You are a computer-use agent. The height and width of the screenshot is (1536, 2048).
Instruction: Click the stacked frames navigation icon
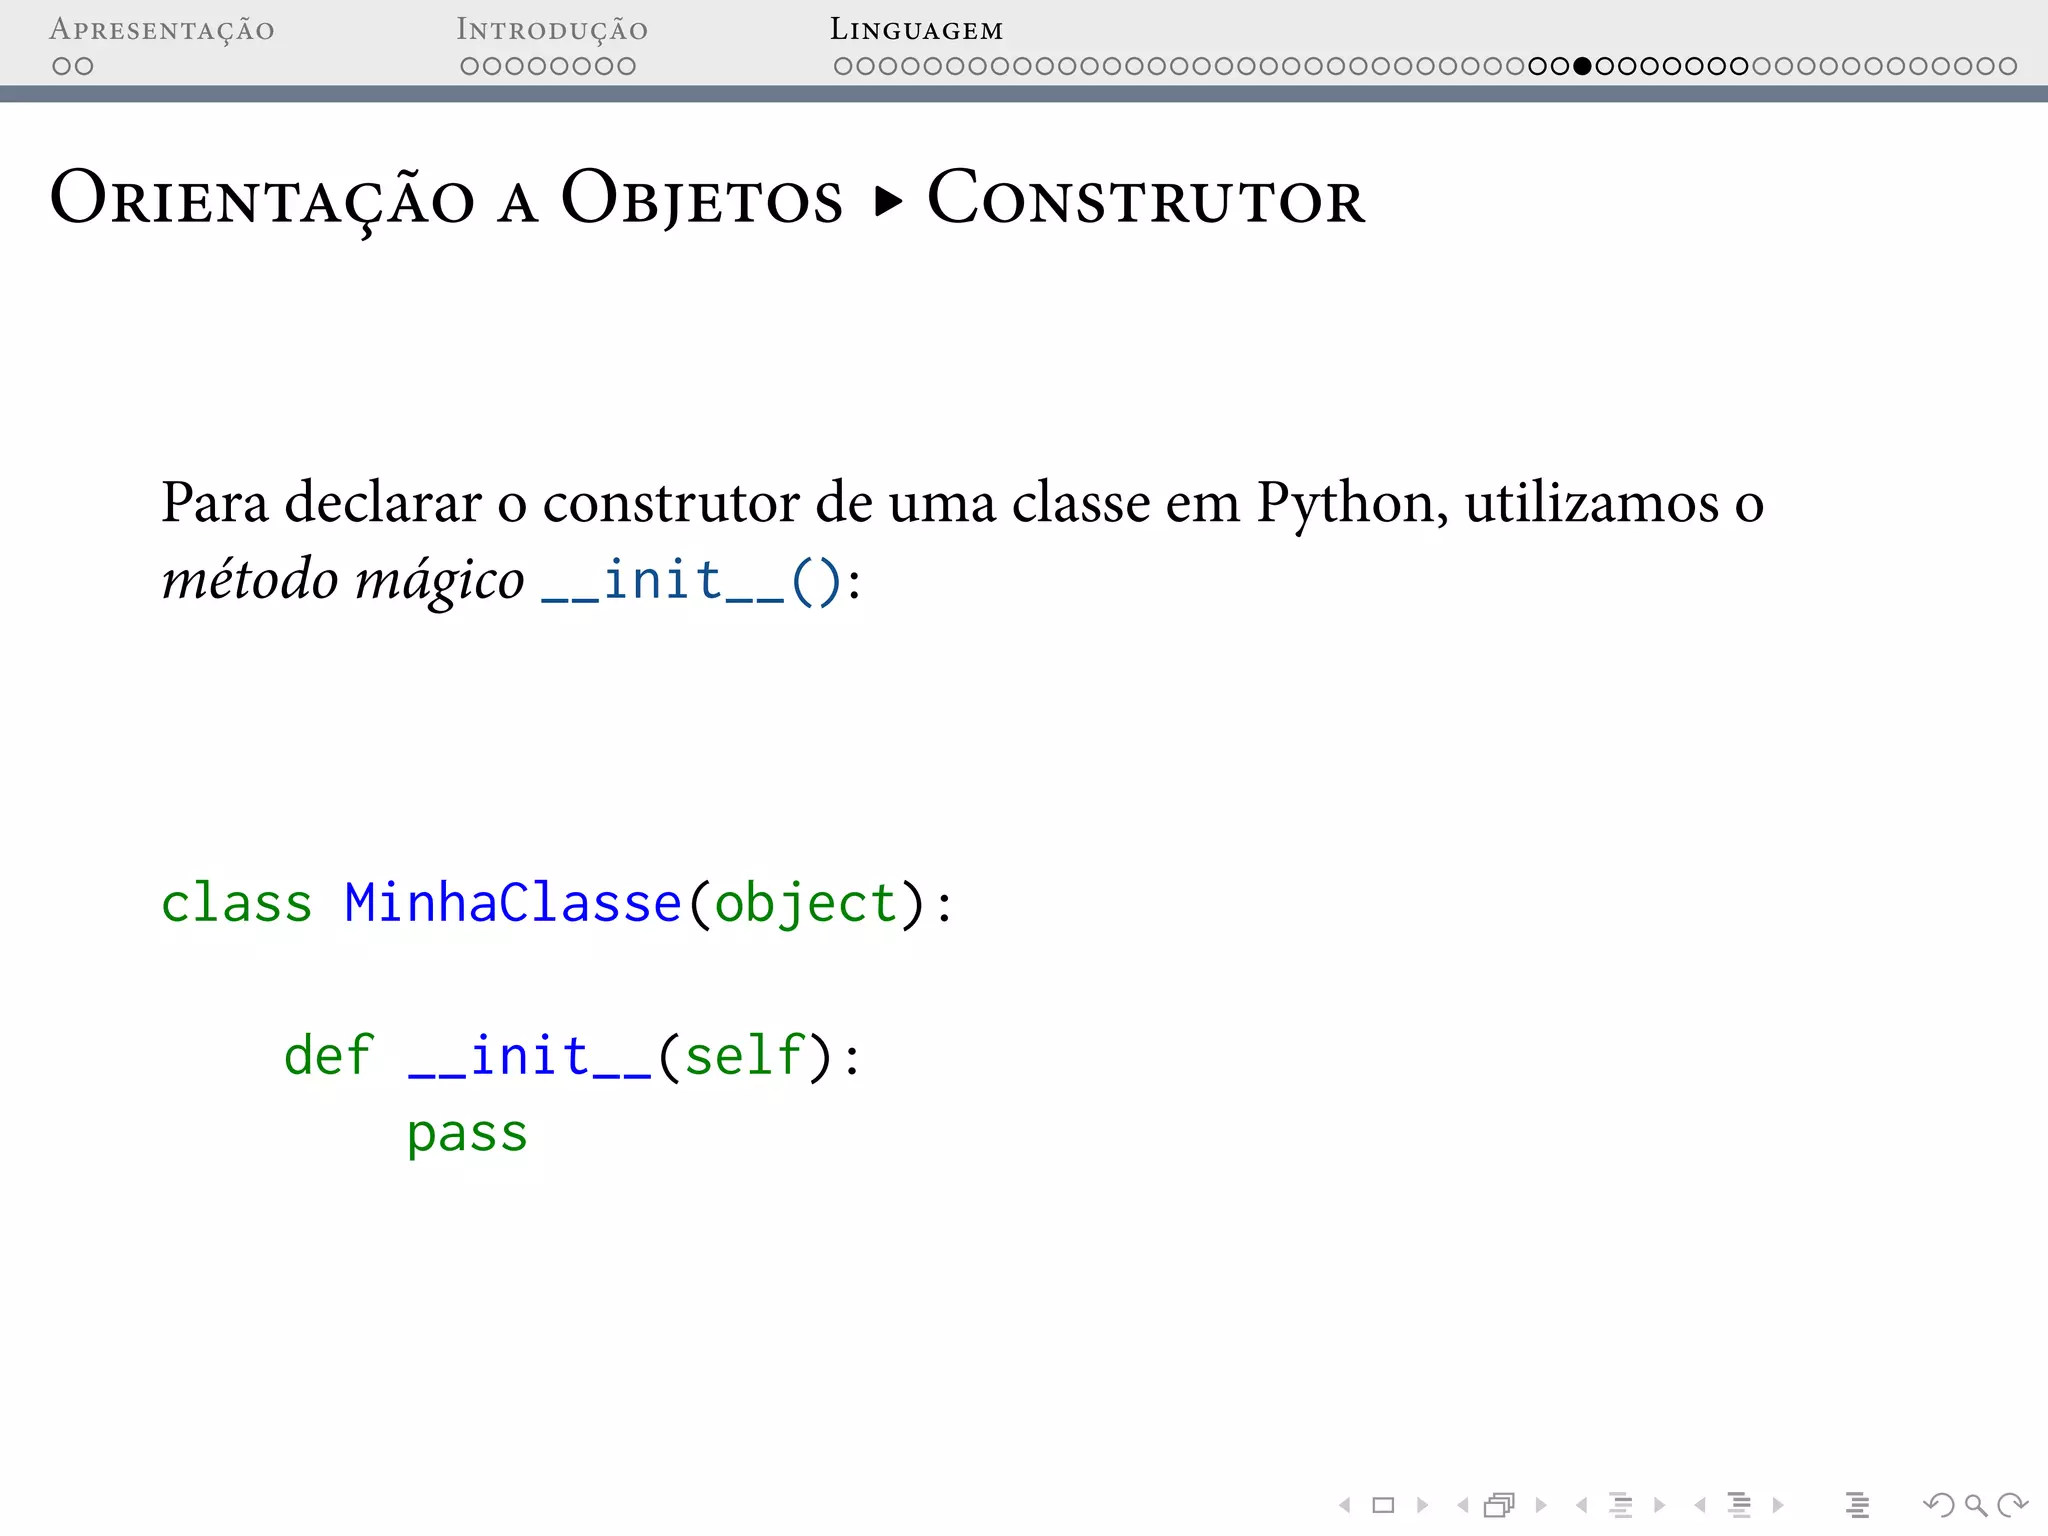1500,1505
